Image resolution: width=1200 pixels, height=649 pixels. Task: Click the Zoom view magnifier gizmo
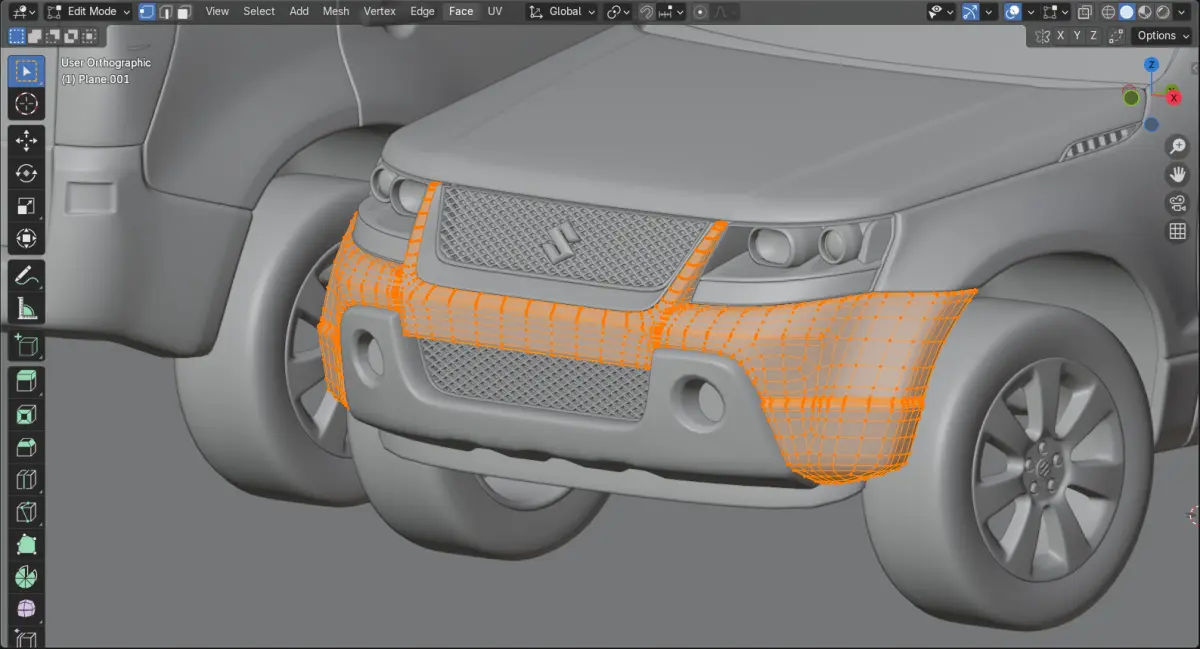click(x=1177, y=146)
